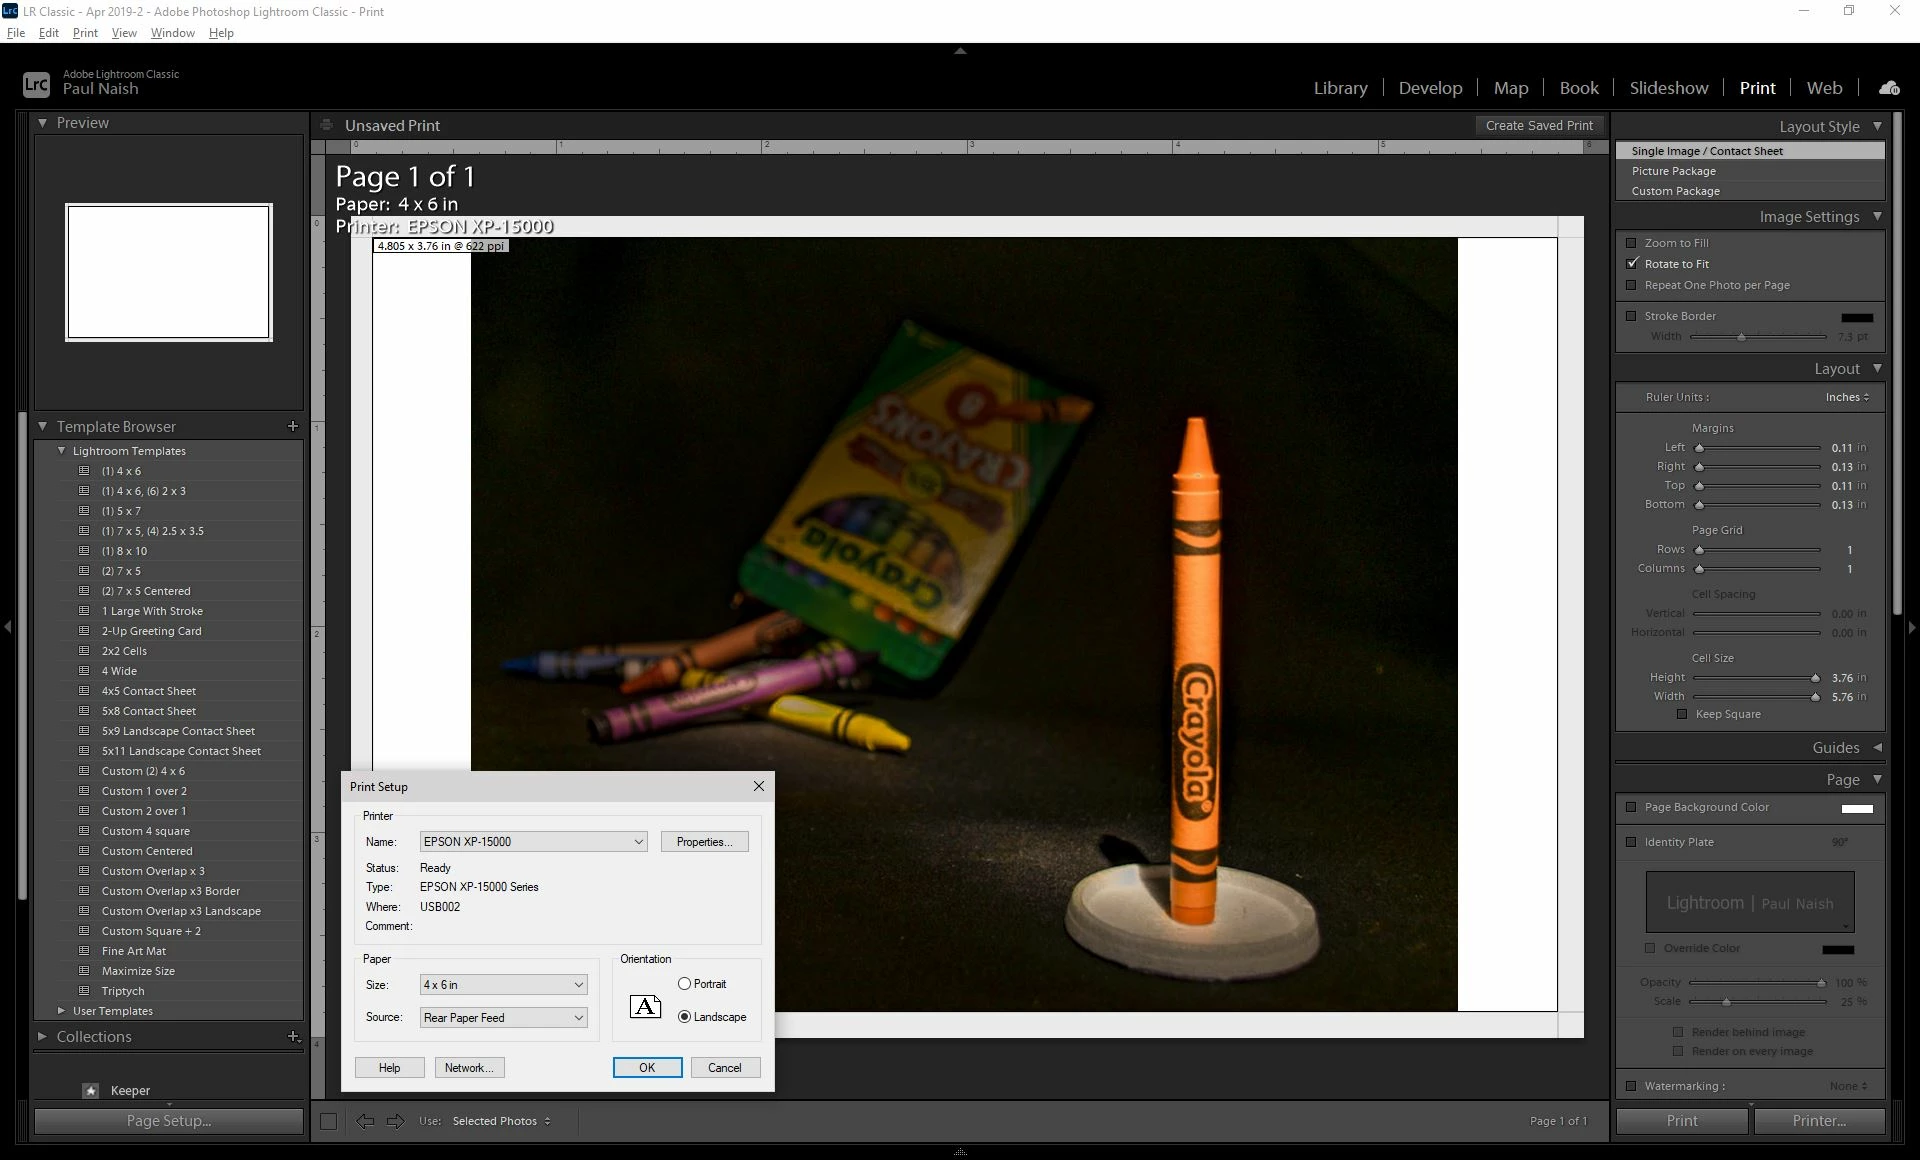Screen dimensions: 1920x1160
Task: Select Portrait orientation radio button
Action: tap(684, 984)
